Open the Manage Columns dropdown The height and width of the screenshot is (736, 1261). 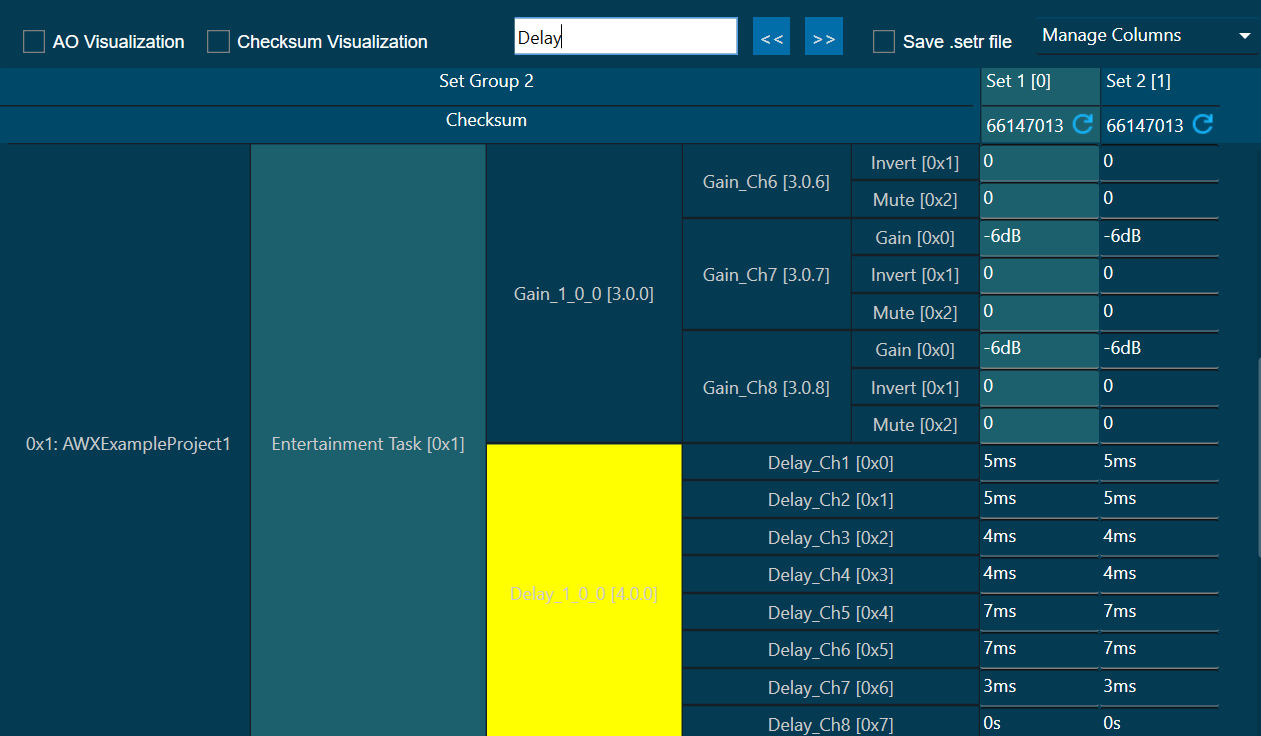point(1147,36)
